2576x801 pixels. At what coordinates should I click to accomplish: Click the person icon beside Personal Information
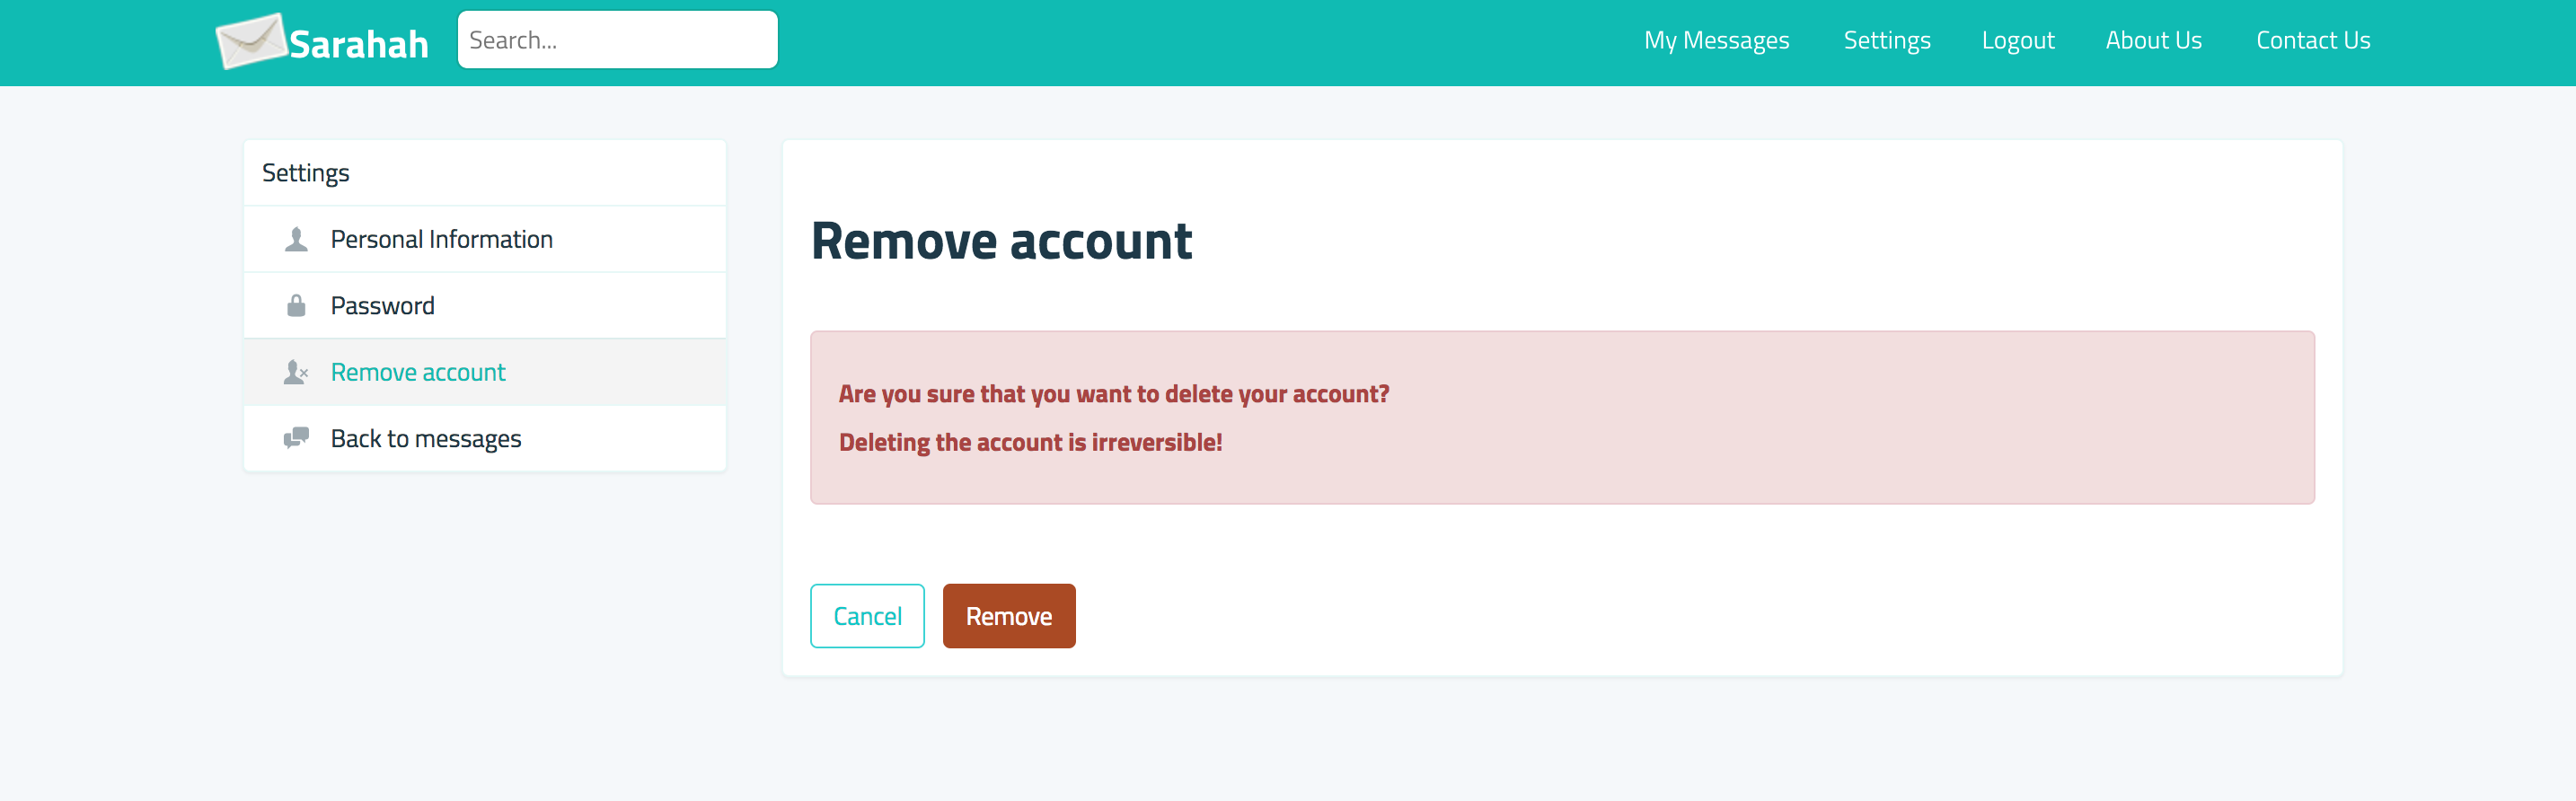[296, 239]
